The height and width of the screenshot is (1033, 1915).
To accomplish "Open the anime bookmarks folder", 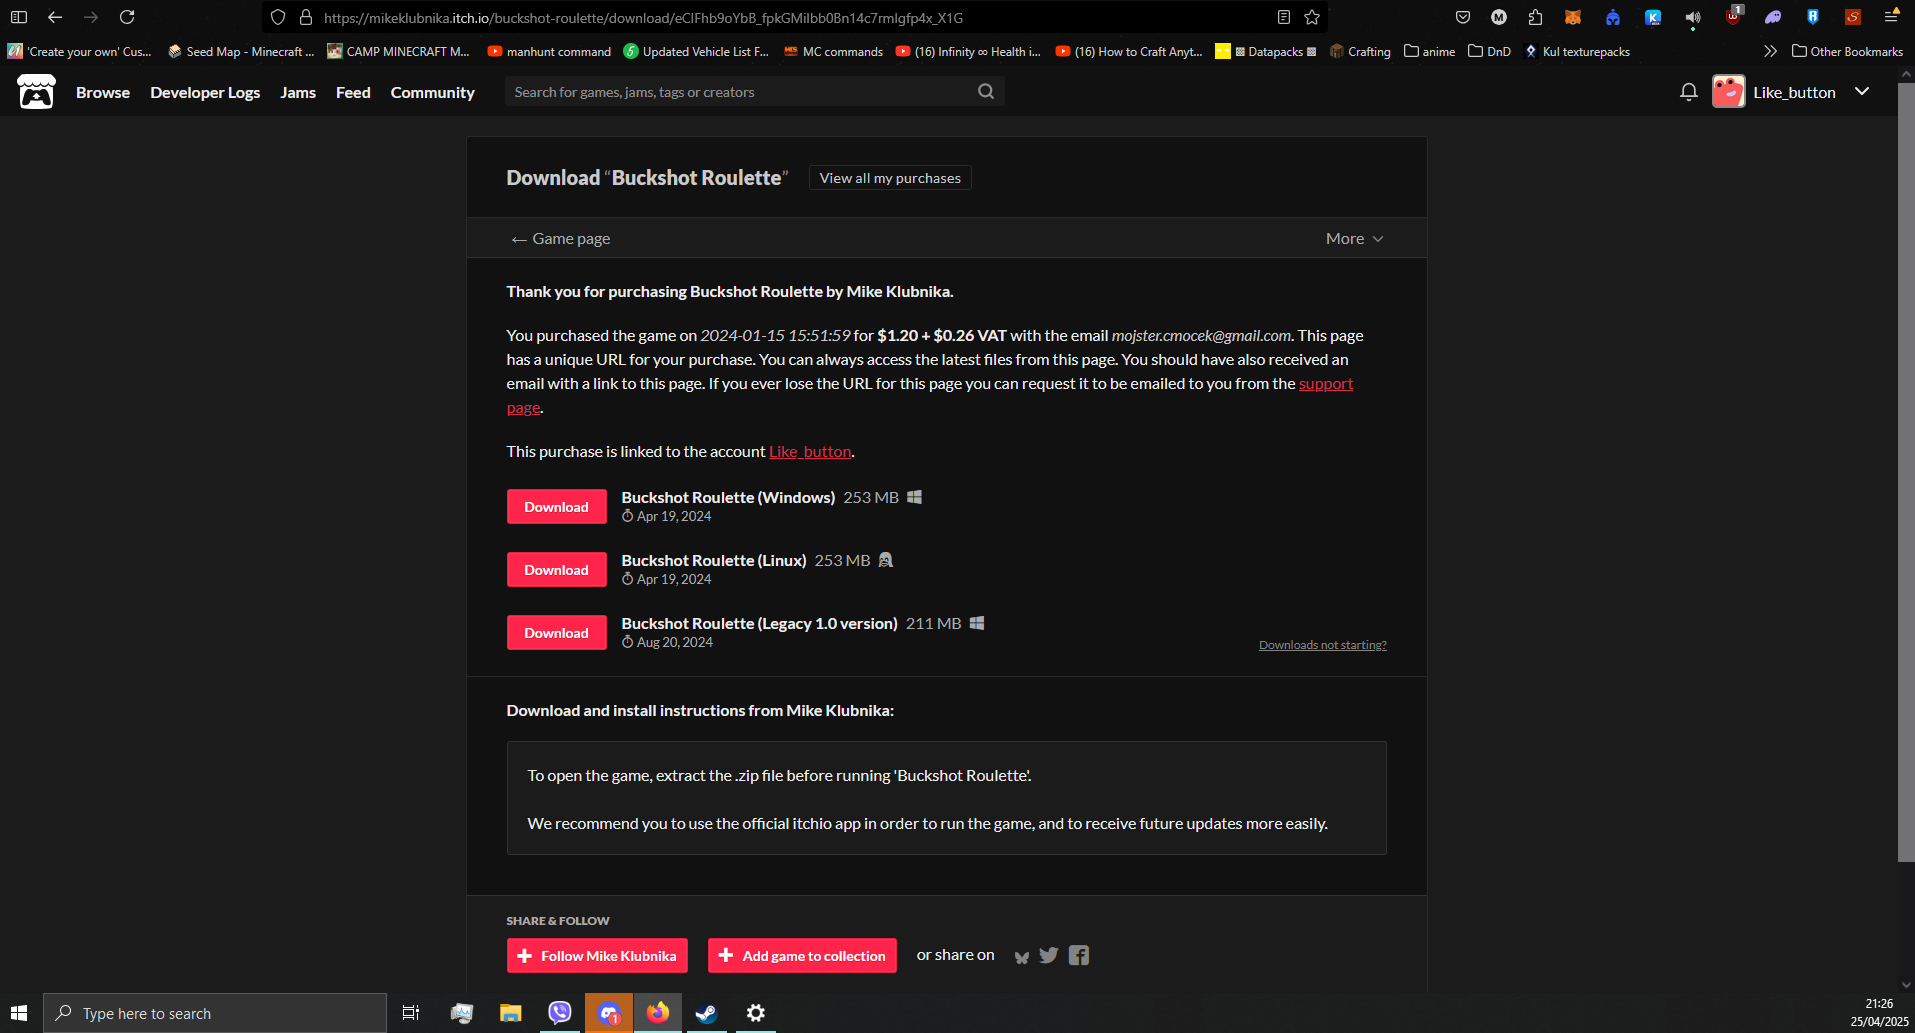I will pyautogui.click(x=1429, y=51).
